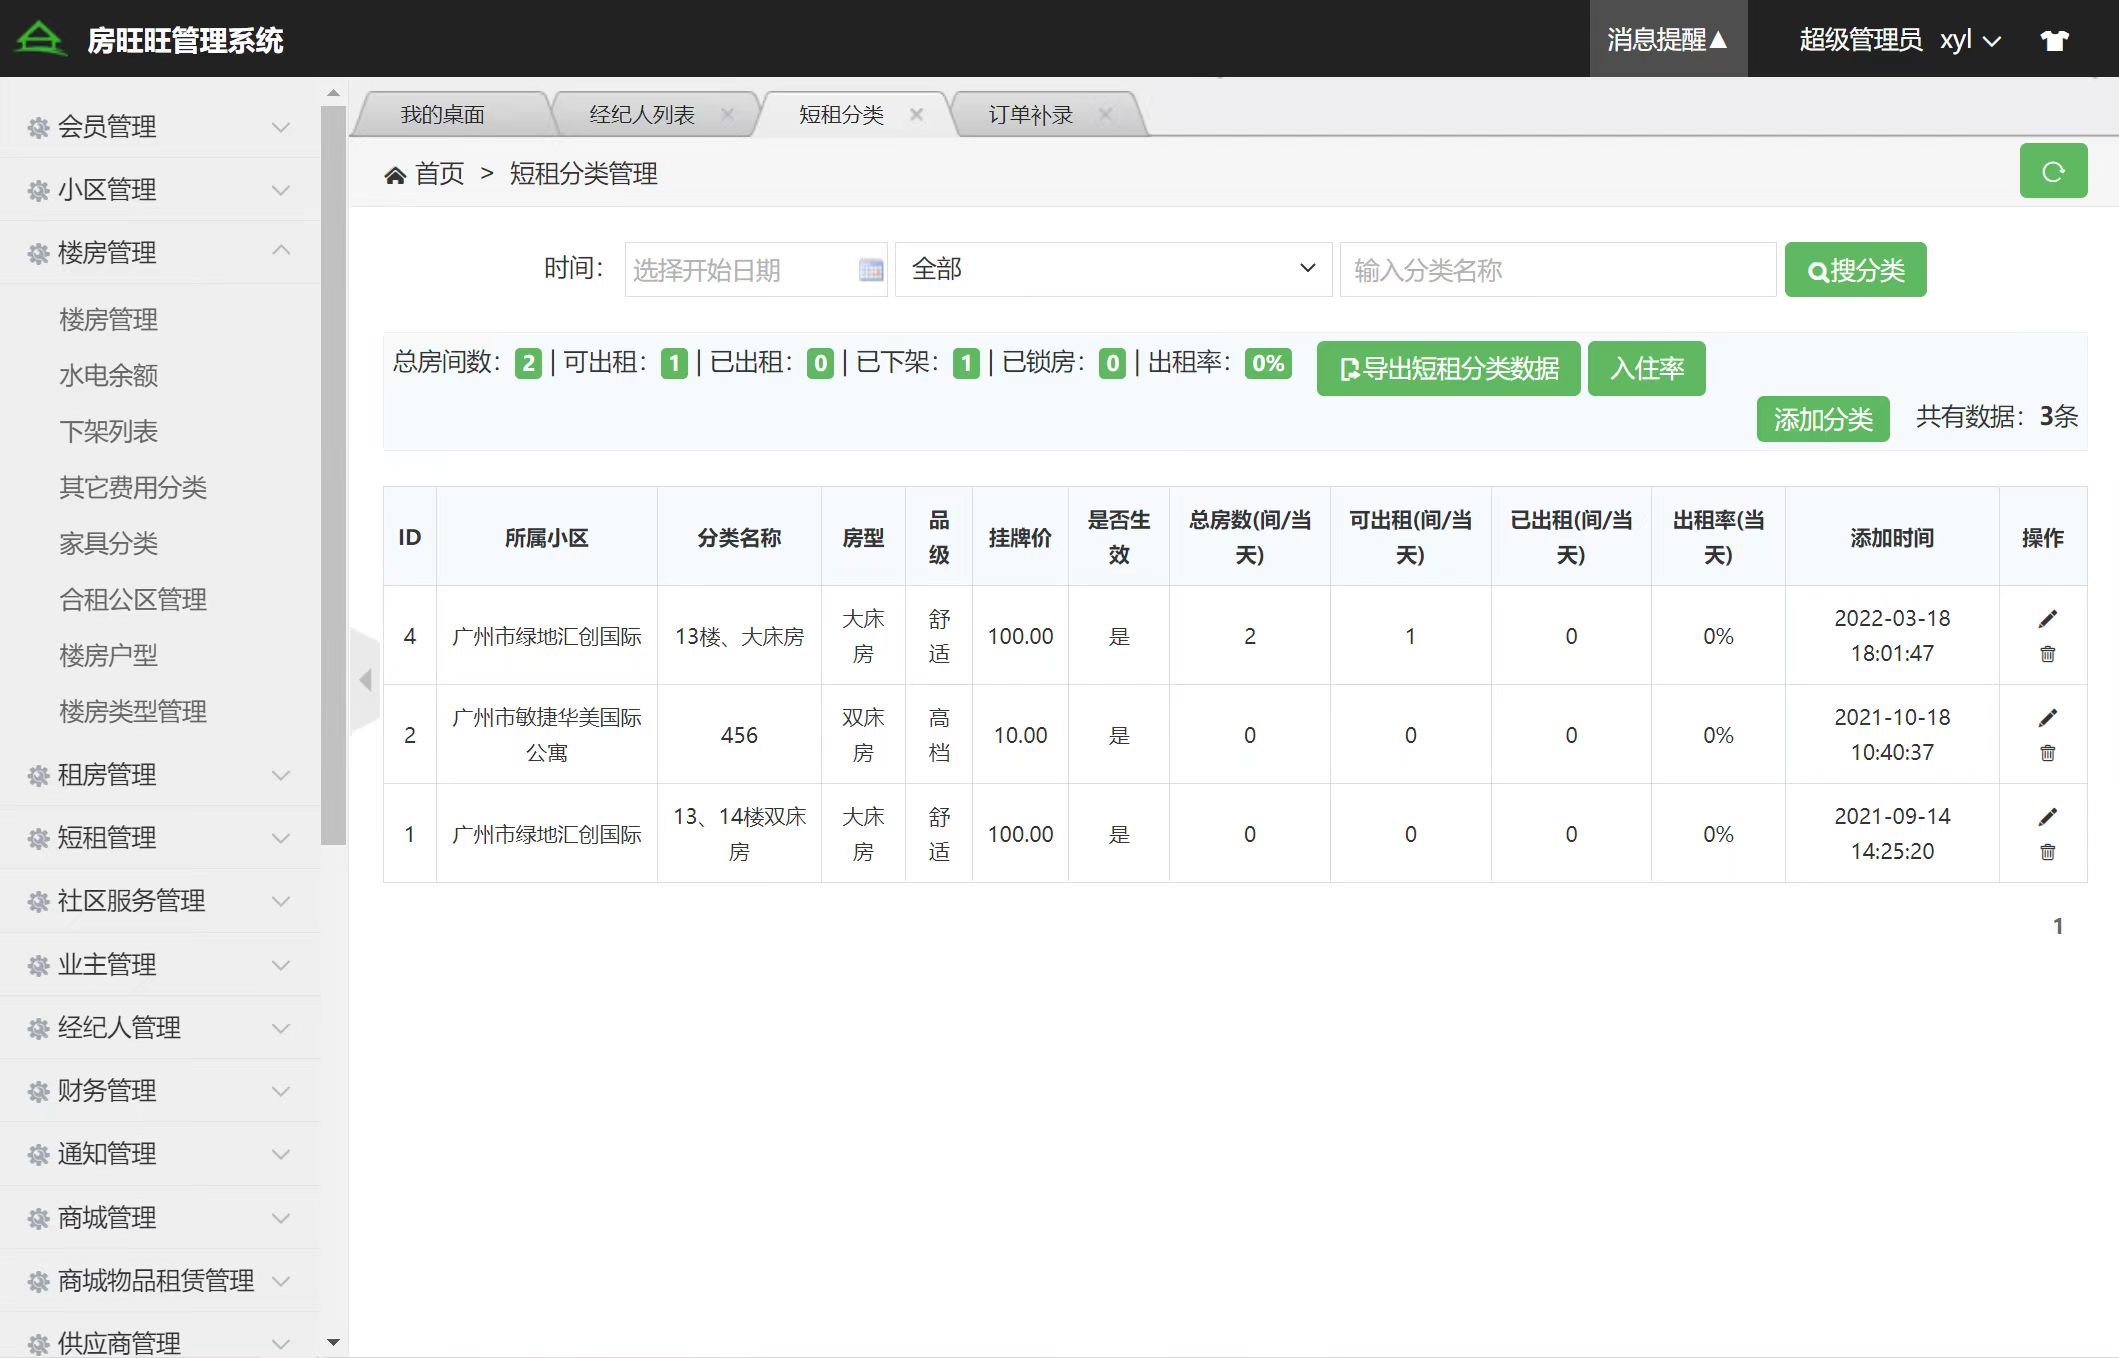Image resolution: width=2119 pixels, height=1358 pixels.
Task: Click 导出短租分类数据 export button
Action: pyautogui.click(x=1448, y=369)
